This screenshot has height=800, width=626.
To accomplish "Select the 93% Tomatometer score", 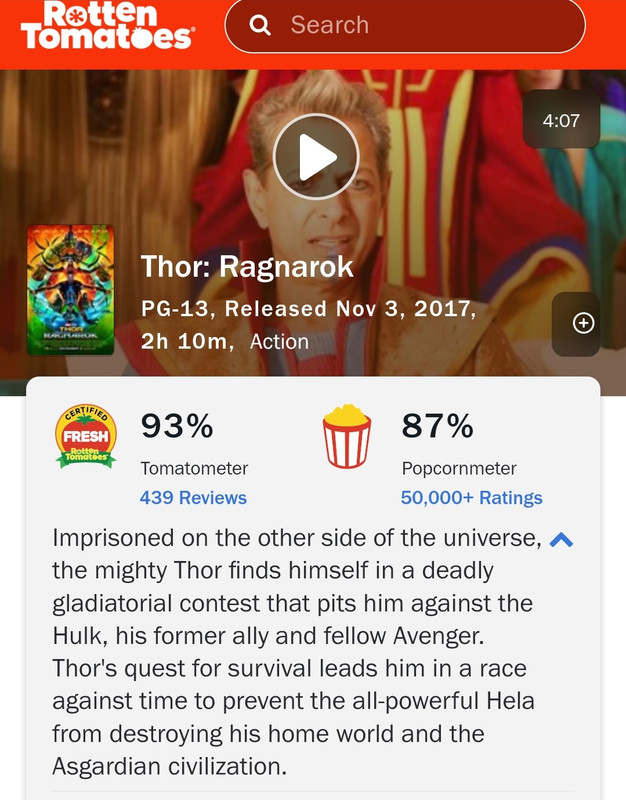I will click(x=177, y=426).
